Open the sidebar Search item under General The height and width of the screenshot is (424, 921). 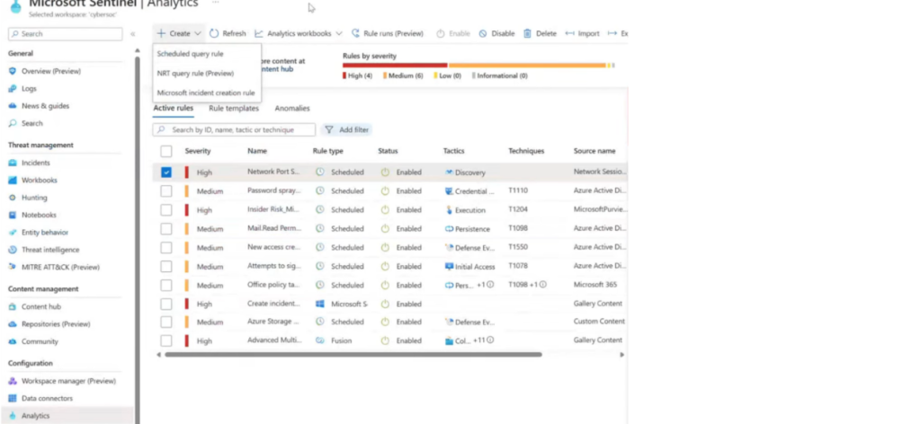point(32,123)
